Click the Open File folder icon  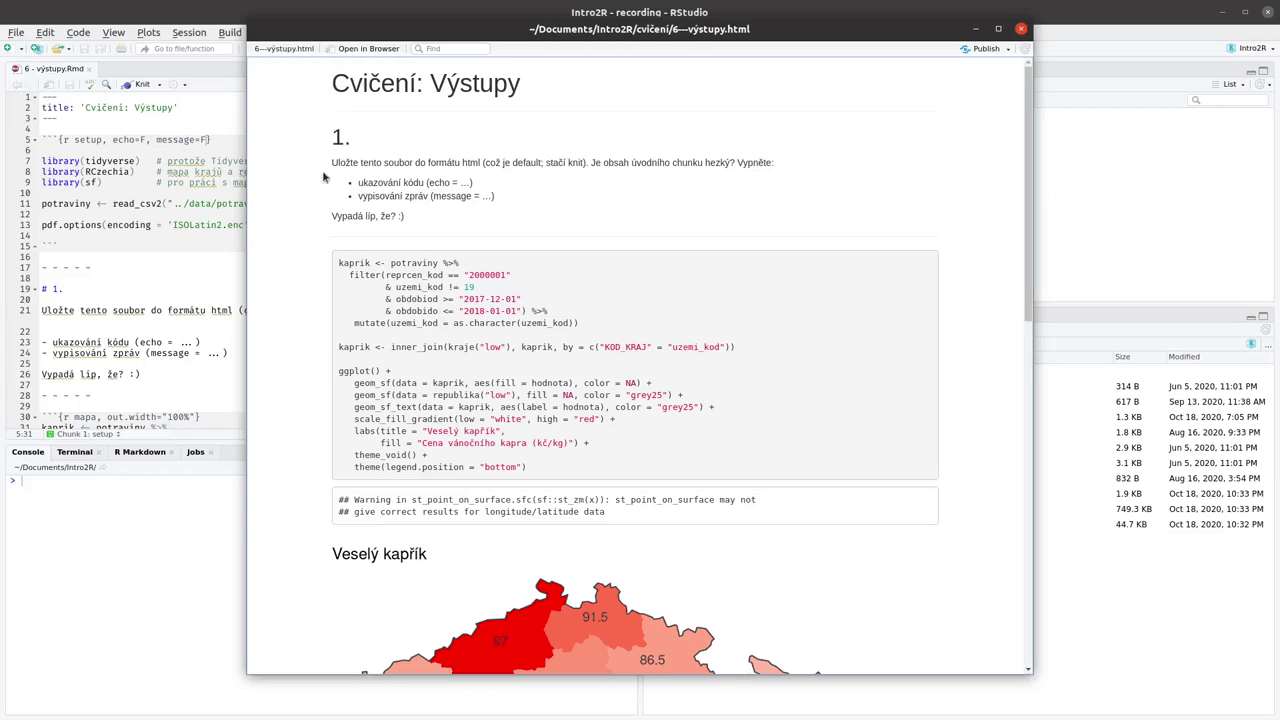pyautogui.click(x=57, y=48)
